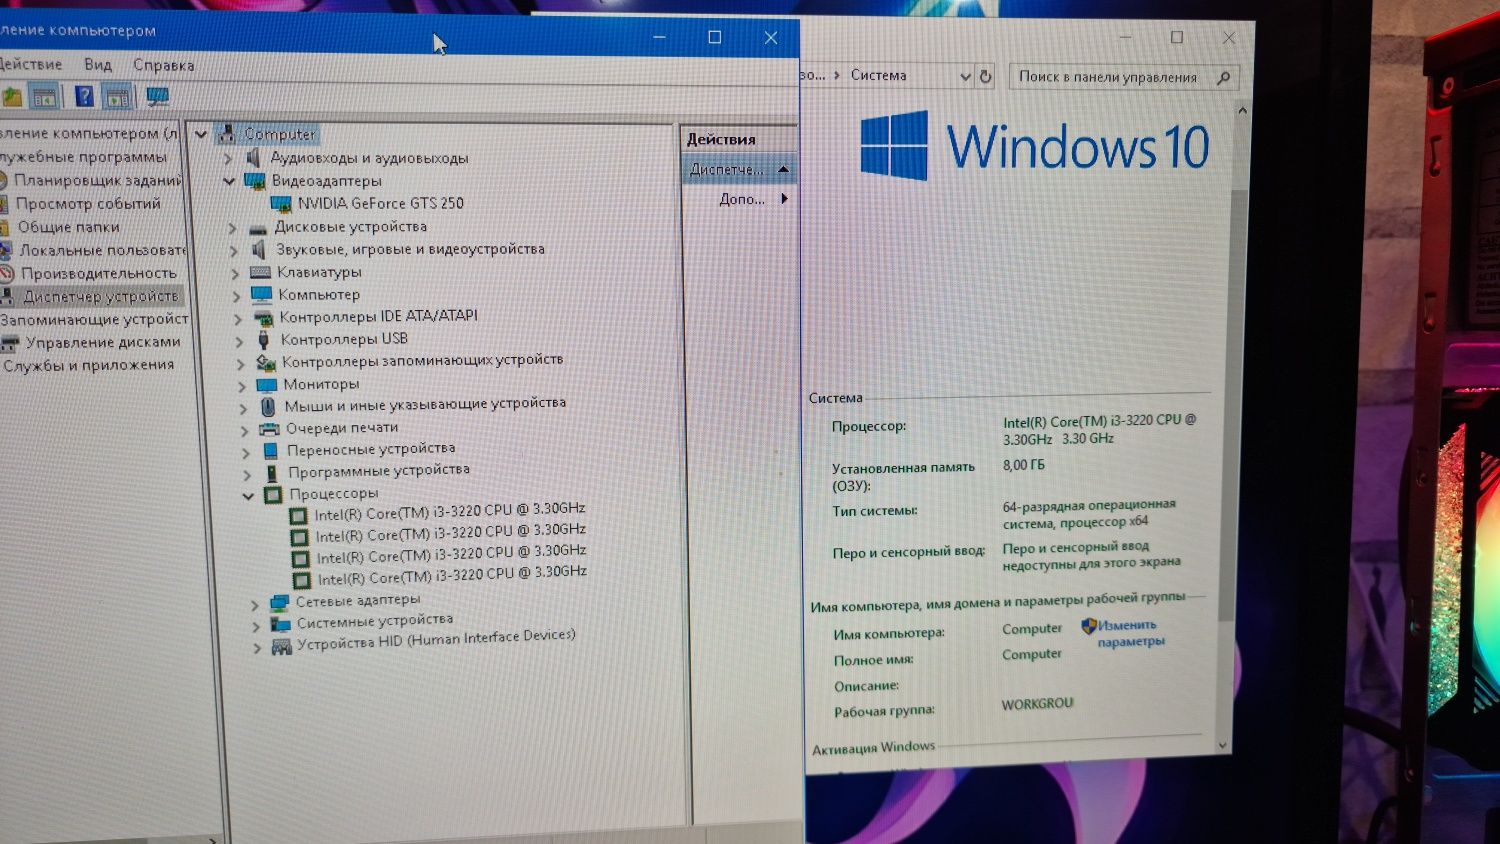1500x844 pixels.
Task: Click the scroll-up arrow in System window
Action: [x=1243, y=110]
